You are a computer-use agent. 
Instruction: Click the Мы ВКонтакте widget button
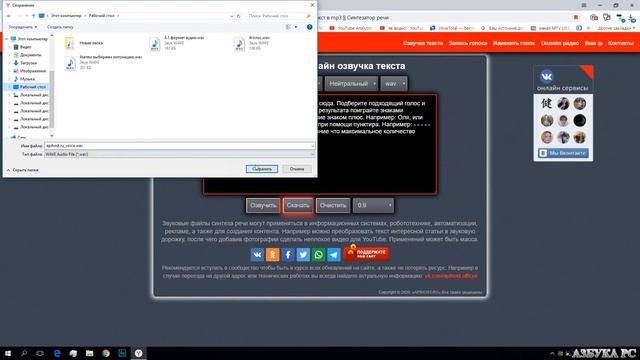pyautogui.click(x=563, y=153)
